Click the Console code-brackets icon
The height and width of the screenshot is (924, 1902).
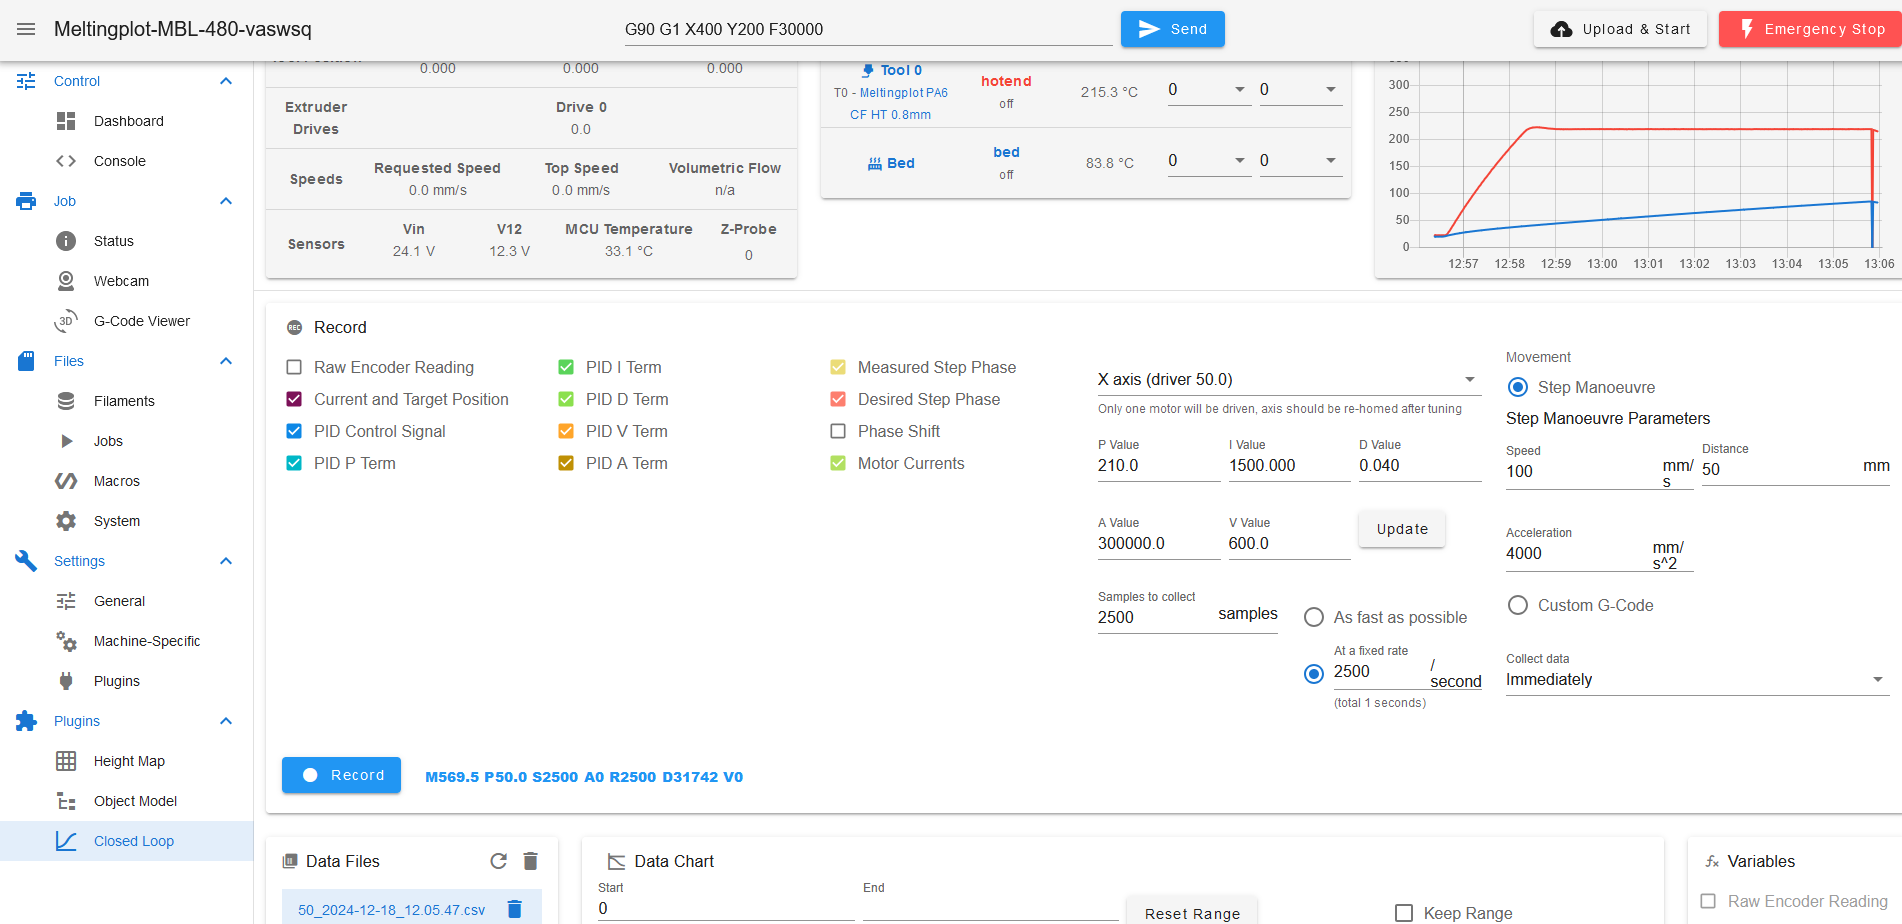coord(66,161)
